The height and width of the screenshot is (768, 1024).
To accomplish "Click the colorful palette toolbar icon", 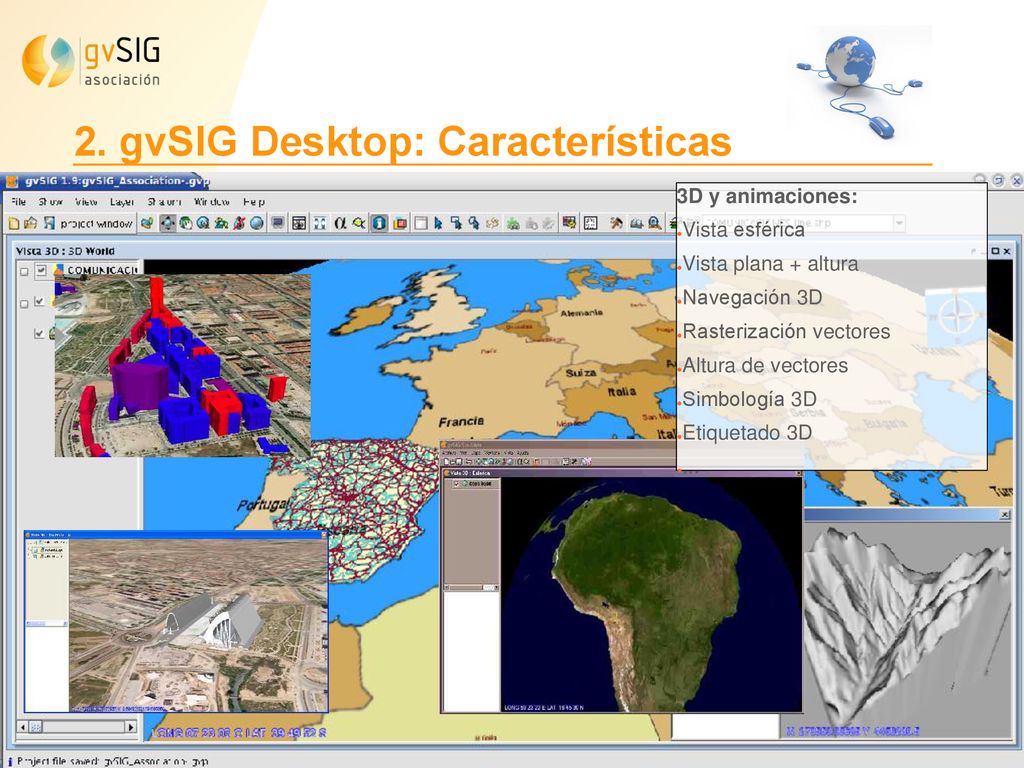I will 569,223.
